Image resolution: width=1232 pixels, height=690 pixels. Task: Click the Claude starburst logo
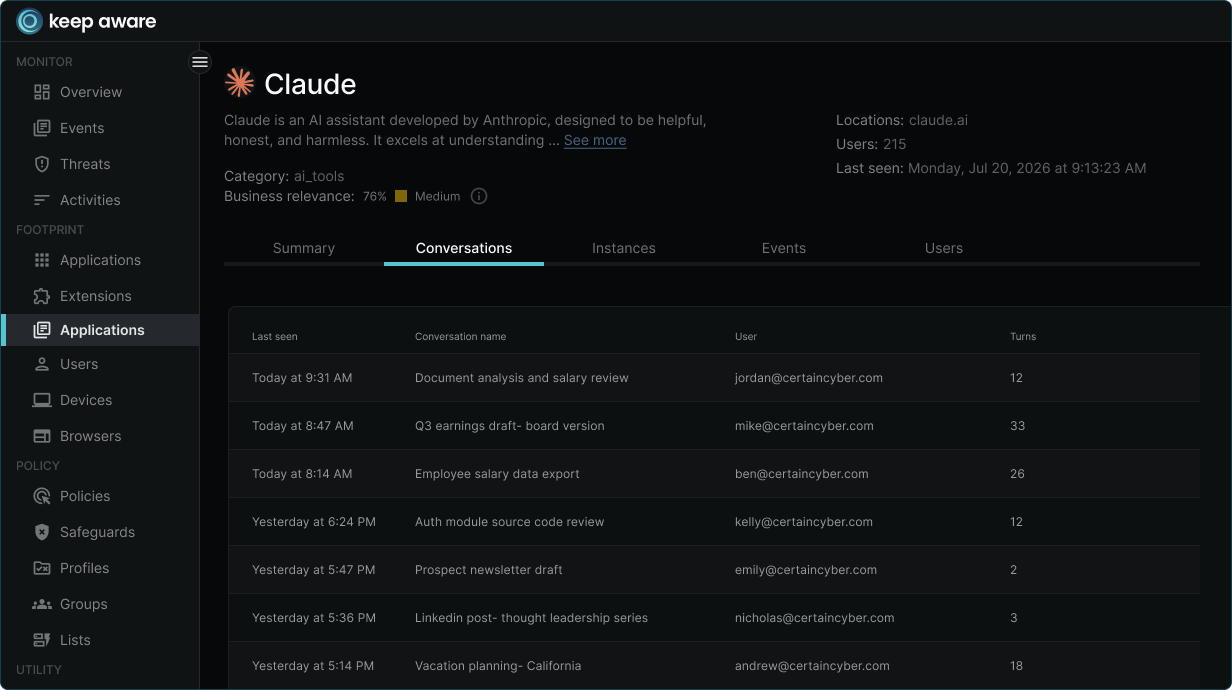240,83
